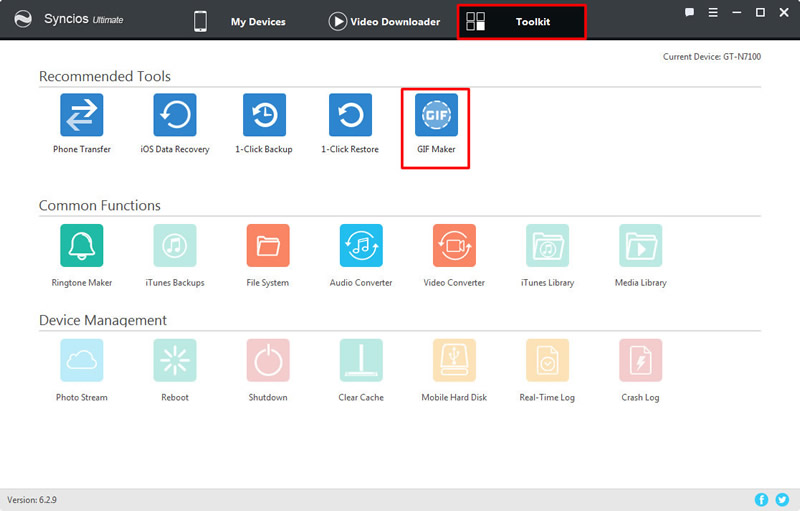
Task: Switch to the Toolkit tab
Action: pyautogui.click(x=521, y=22)
